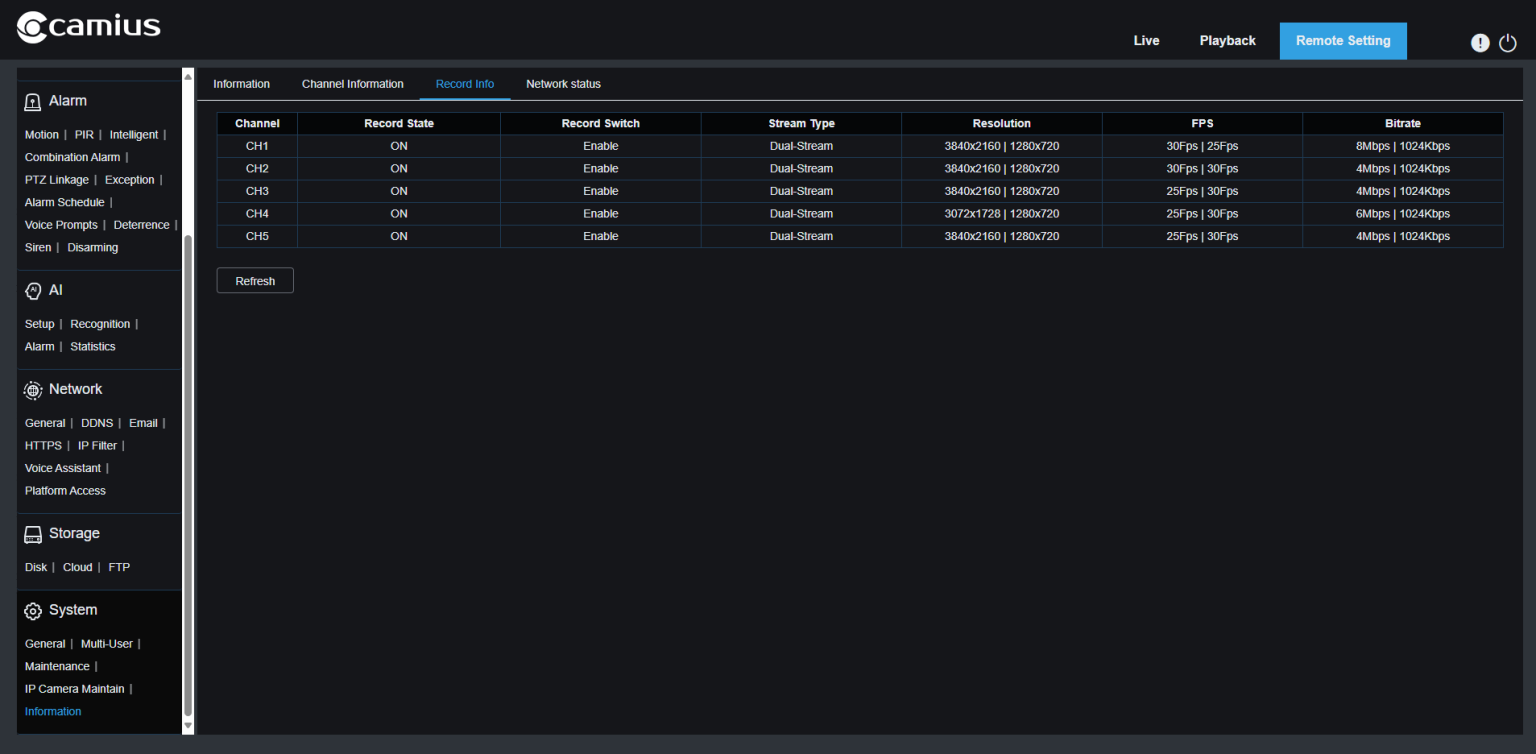Open the alert notification icon at top right
The width and height of the screenshot is (1536, 754).
pyautogui.click(x=1480, y=43)
